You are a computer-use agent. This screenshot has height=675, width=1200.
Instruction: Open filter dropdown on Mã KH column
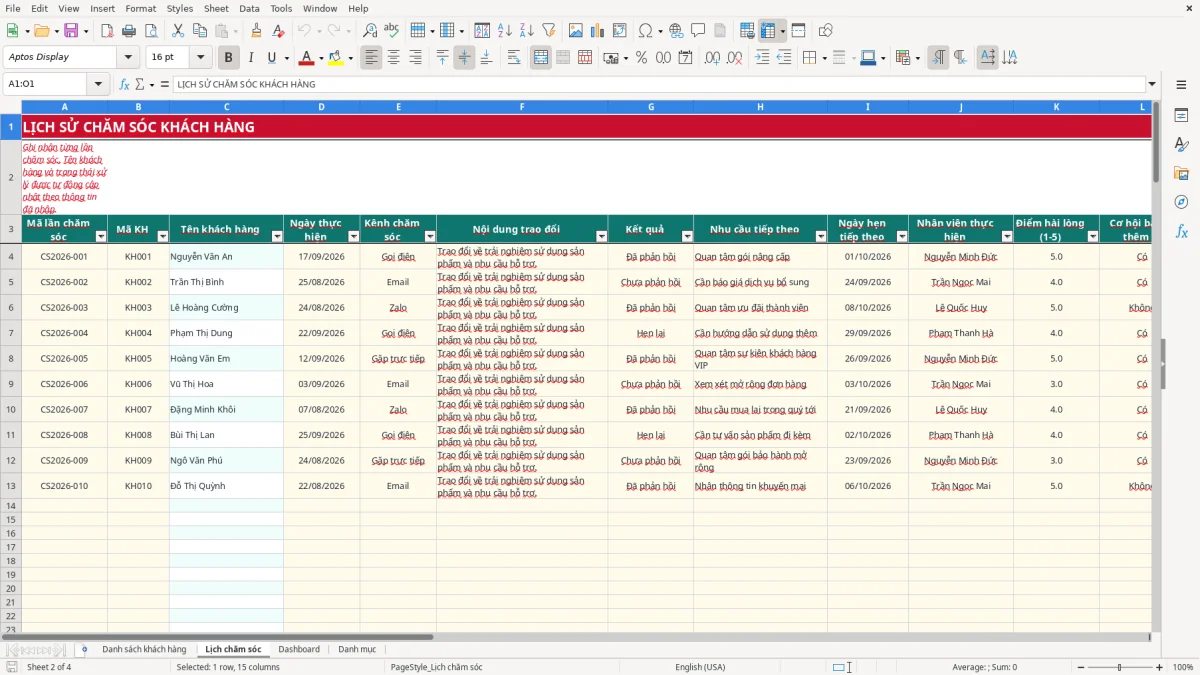click(x=162, y=237)
